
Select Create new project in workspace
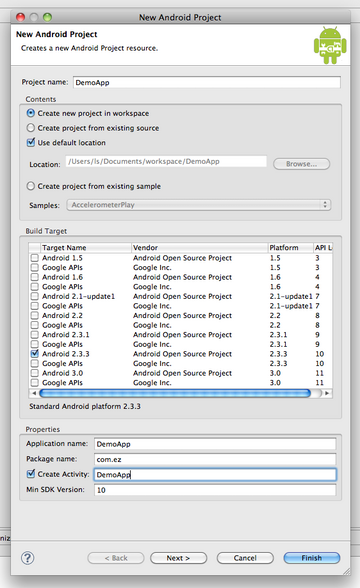[x=31, y=113]
